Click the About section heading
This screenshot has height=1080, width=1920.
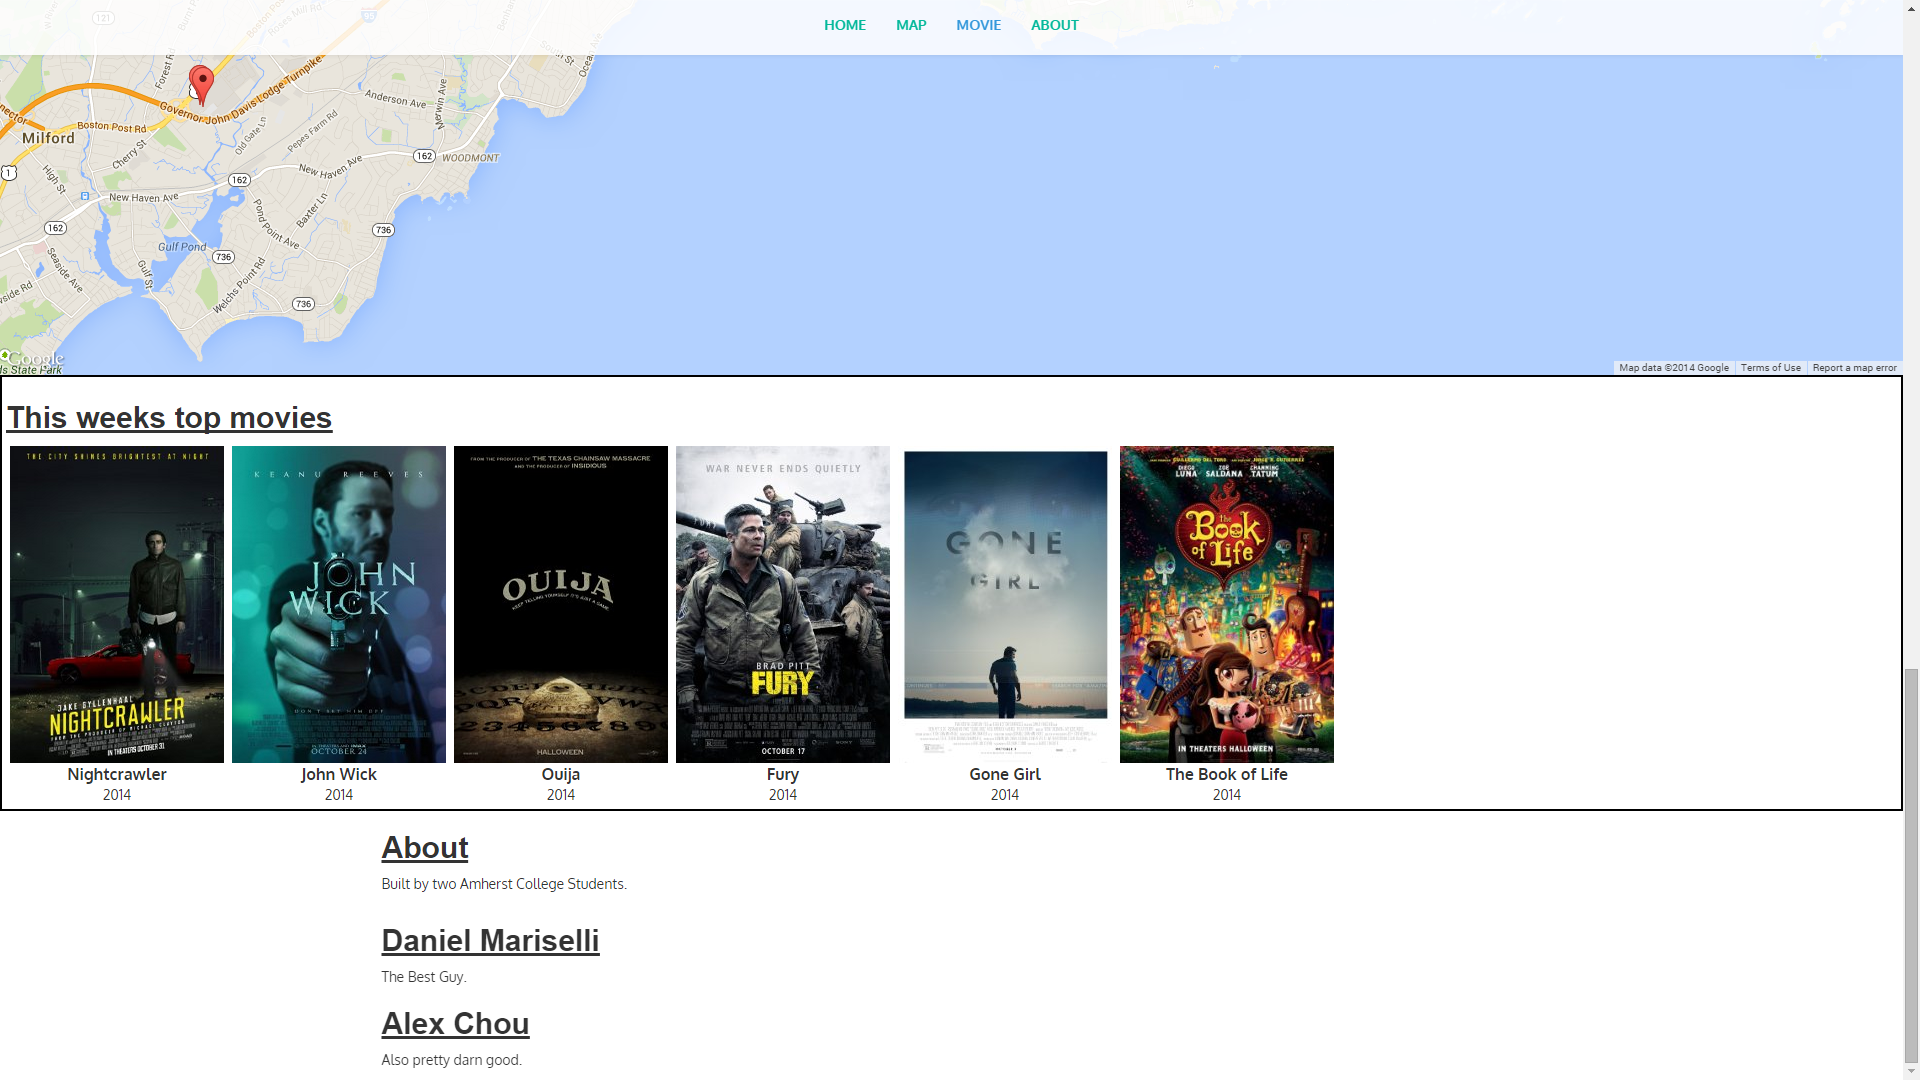[x=425, y=848]
